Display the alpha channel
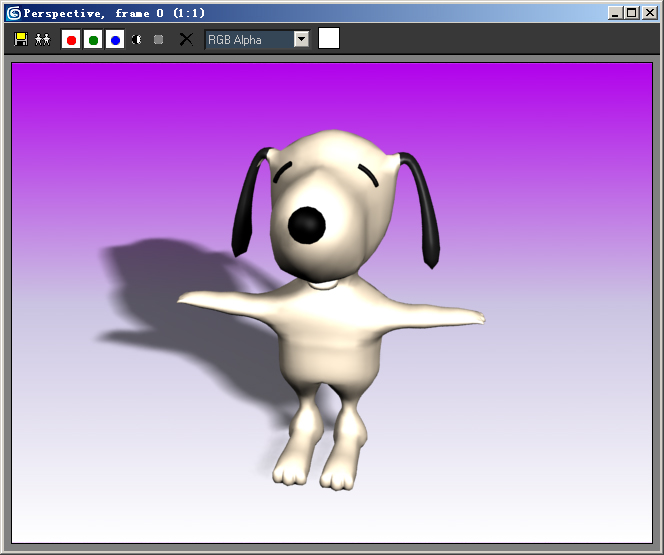 (136, 39)
